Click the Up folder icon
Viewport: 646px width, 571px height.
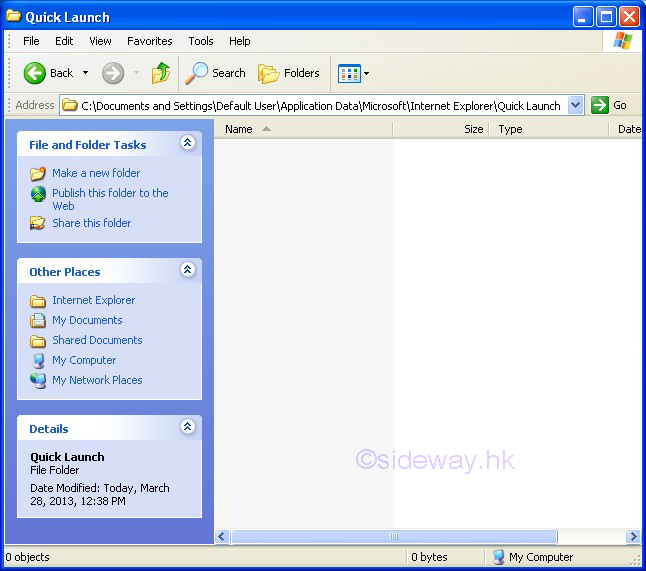point(161,73)
